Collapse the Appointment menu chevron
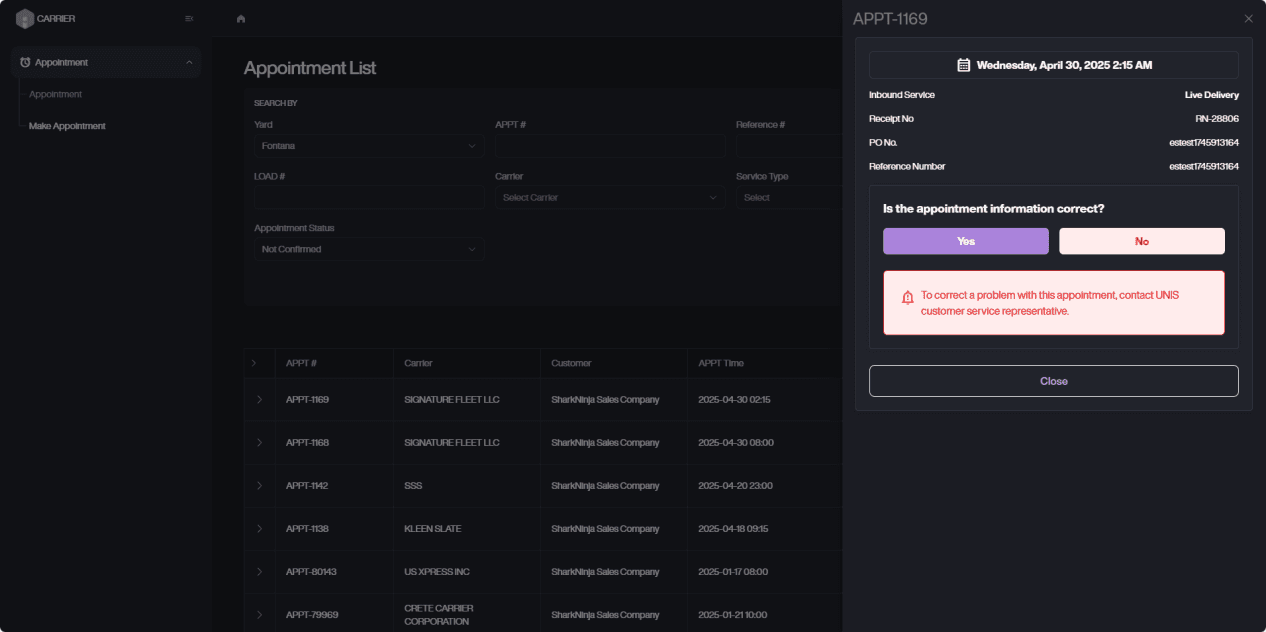The height and width of the screenshot is (632, 1266). (189, 62)
